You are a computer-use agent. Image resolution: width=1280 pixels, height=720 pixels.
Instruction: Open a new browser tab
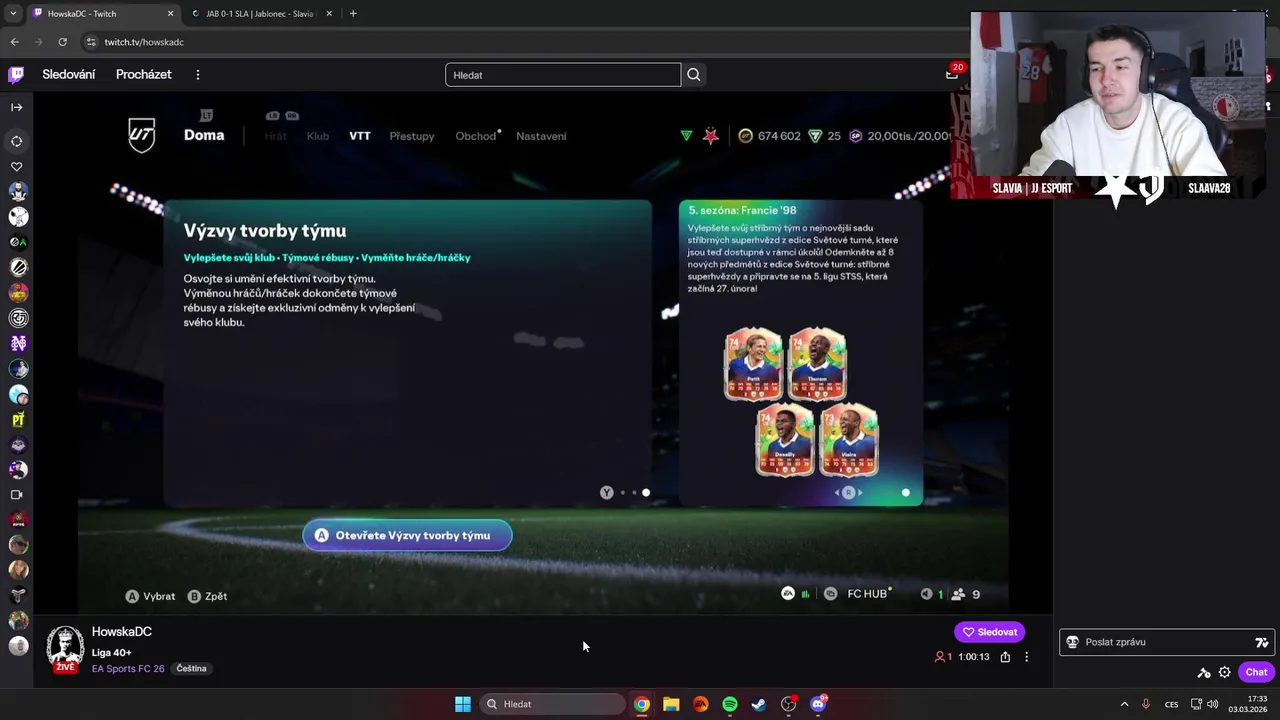coord(353,13)
